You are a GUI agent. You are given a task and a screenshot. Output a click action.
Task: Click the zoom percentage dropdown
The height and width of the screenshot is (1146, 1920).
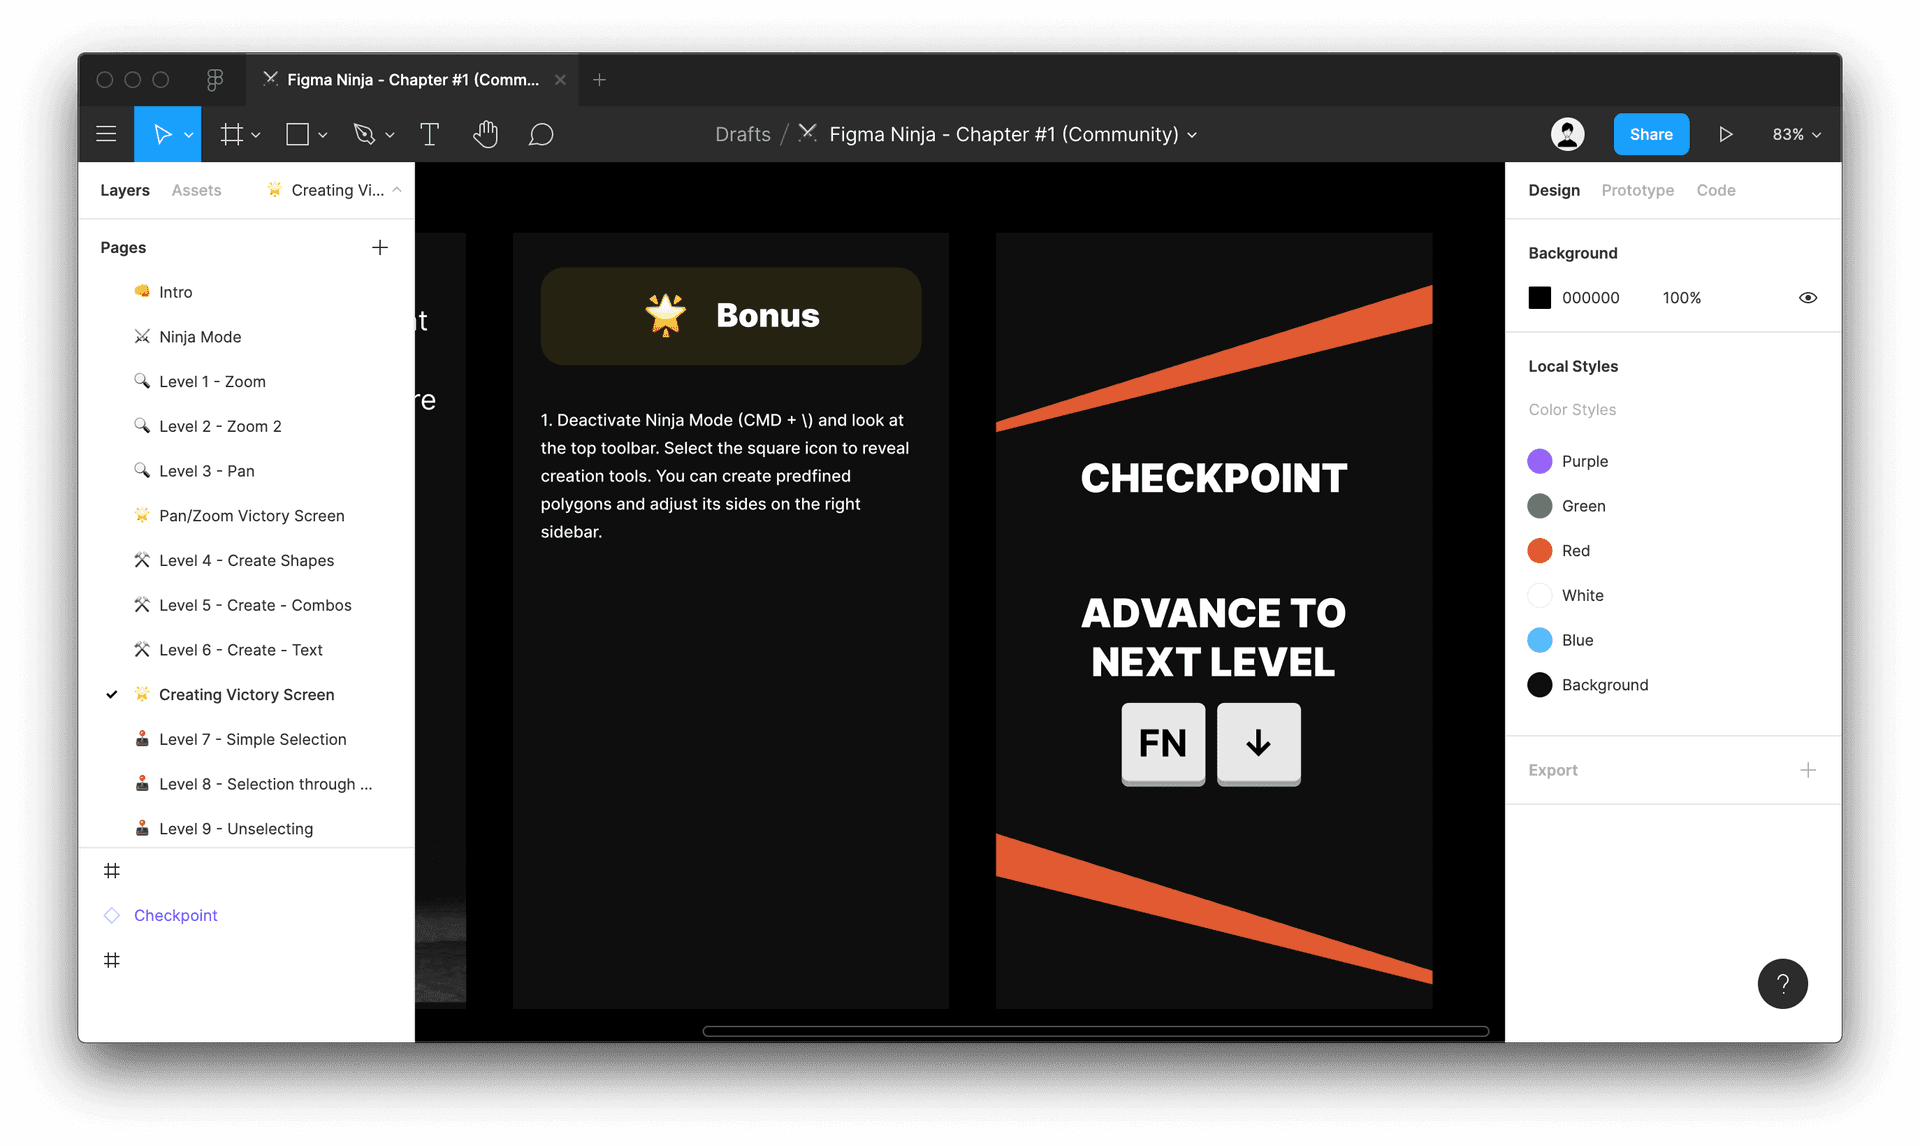pyautogui.click(x=1796, y=134)
